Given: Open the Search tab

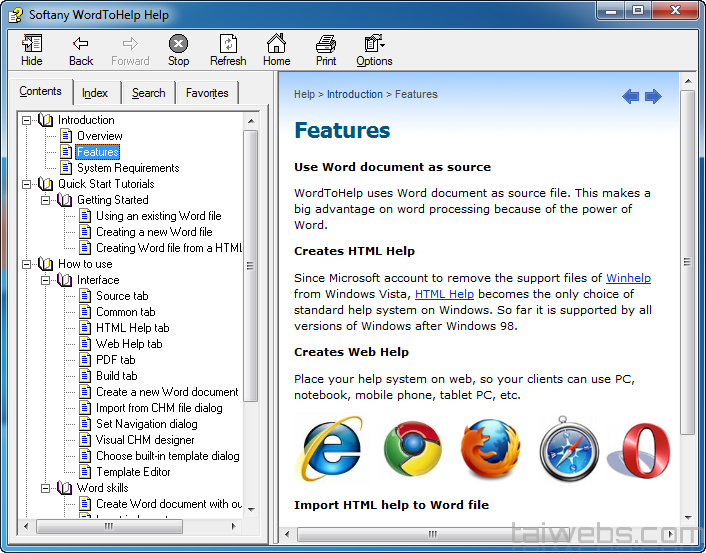Looking at the screenshot, I should pos(148,93).
